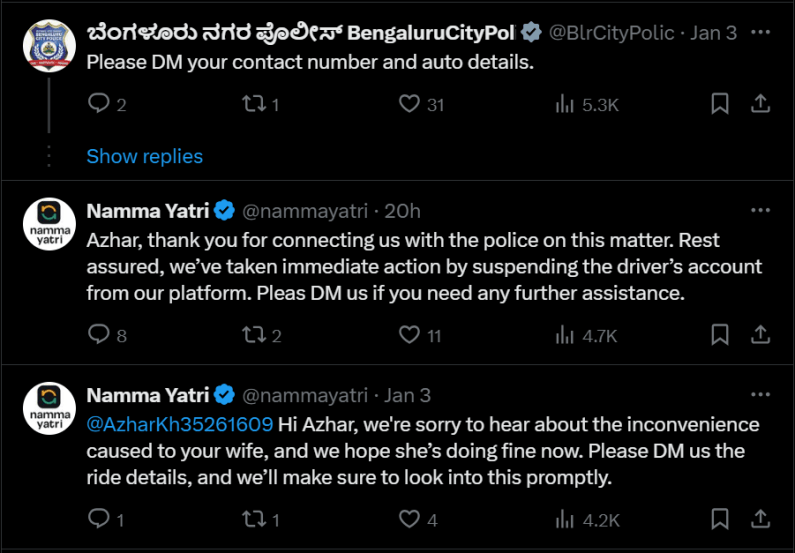
Task: Expand thread with Show replies
Action: (144, 156)
